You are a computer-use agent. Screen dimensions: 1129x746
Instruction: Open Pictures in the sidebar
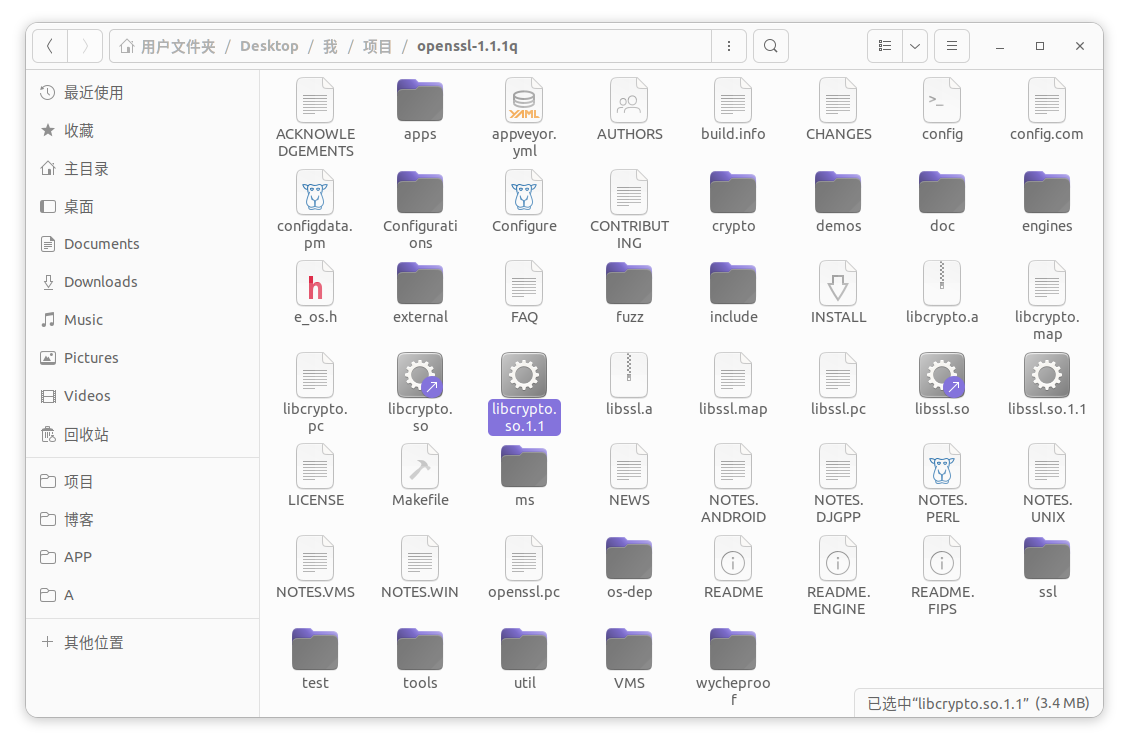143,358
